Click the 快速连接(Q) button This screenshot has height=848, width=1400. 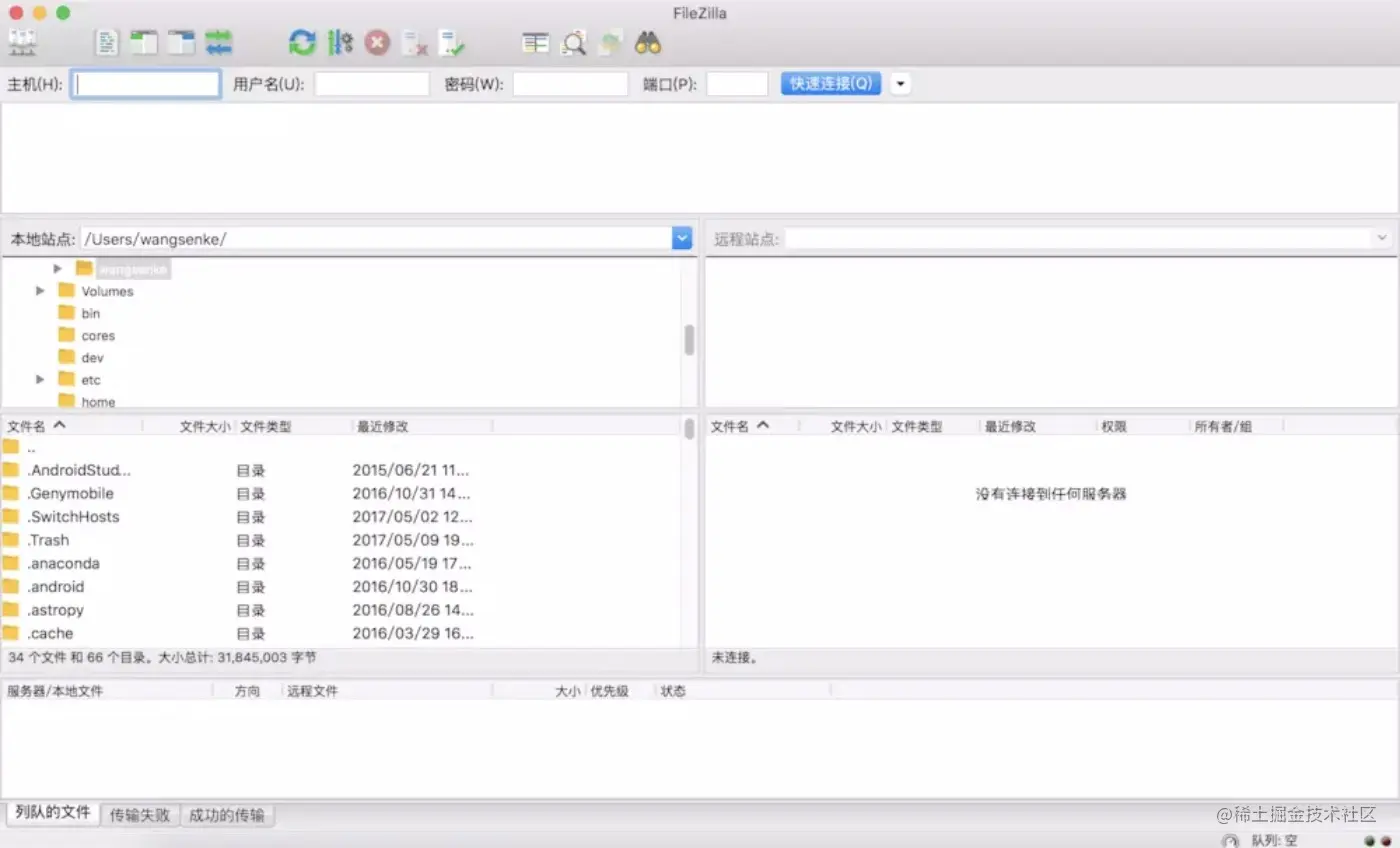[x=831, y=84]
